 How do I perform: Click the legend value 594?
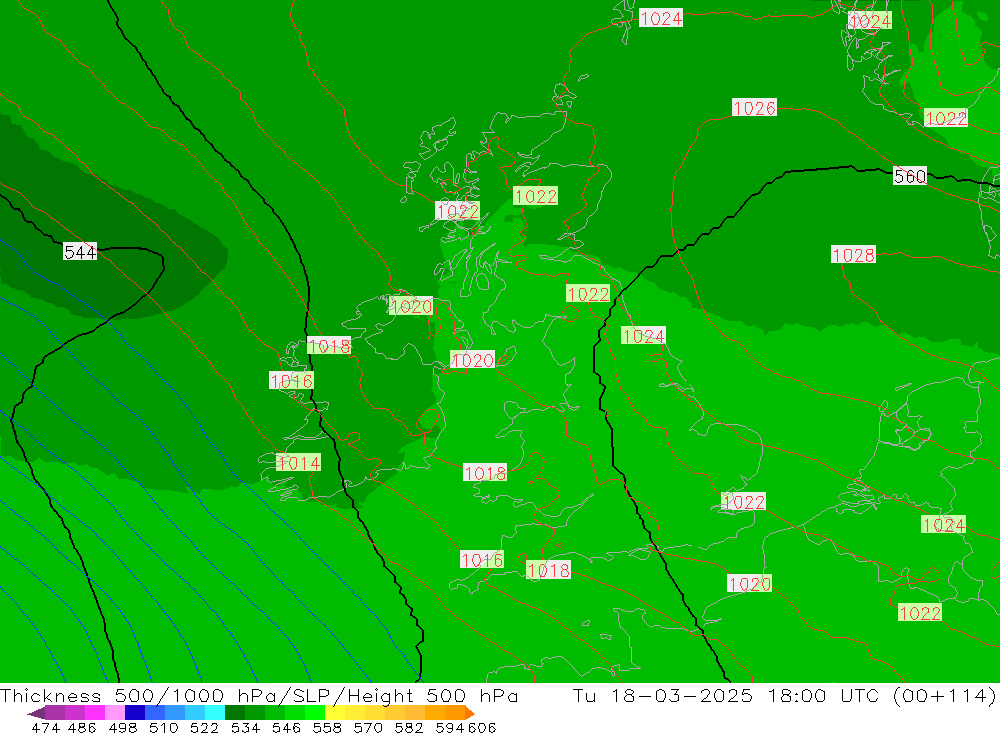tap(450, 727)
